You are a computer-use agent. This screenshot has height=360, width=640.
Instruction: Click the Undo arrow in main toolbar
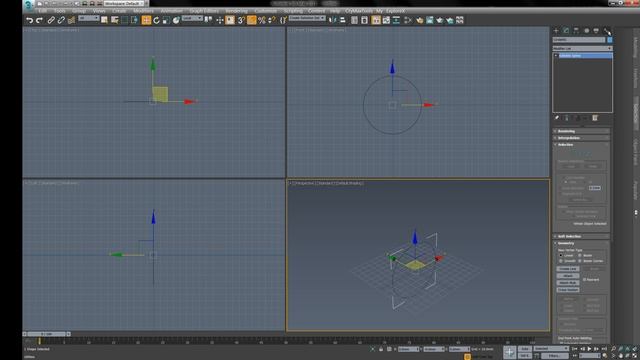coord(29,20)
